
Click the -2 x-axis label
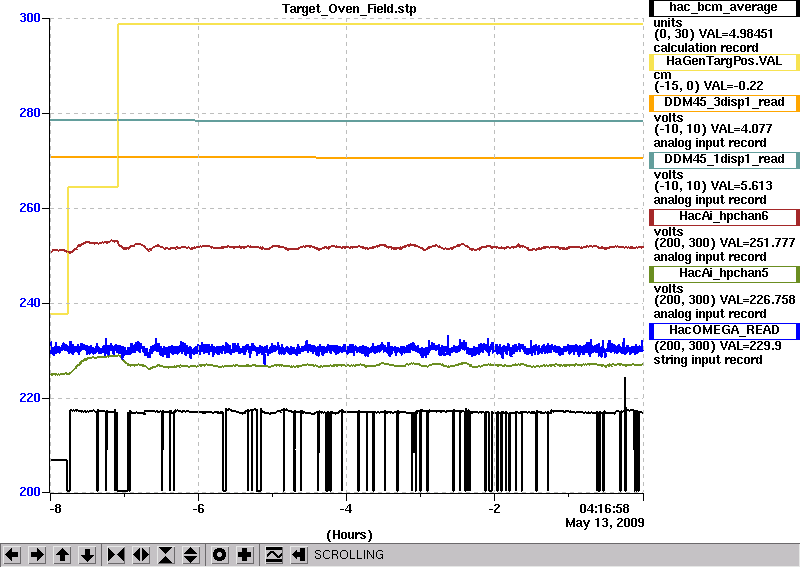494,509
